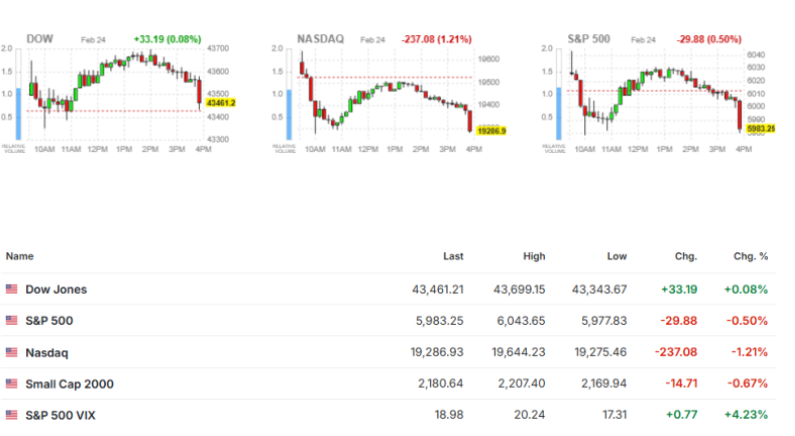Viewport: 795px width, 436px height.
Task: Click highlighted NASDAQ price 19286.9
Action: (x=491, y=131)
